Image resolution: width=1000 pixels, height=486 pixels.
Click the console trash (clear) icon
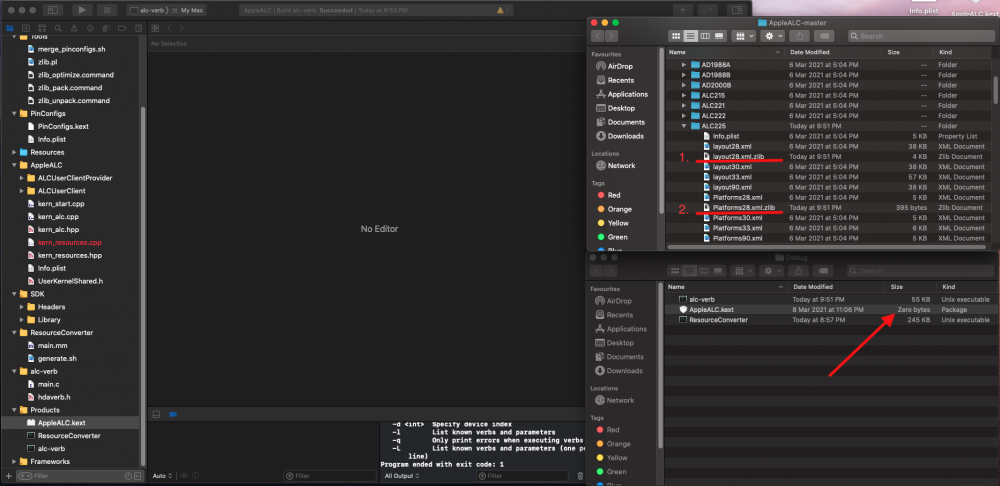point(580,476)
